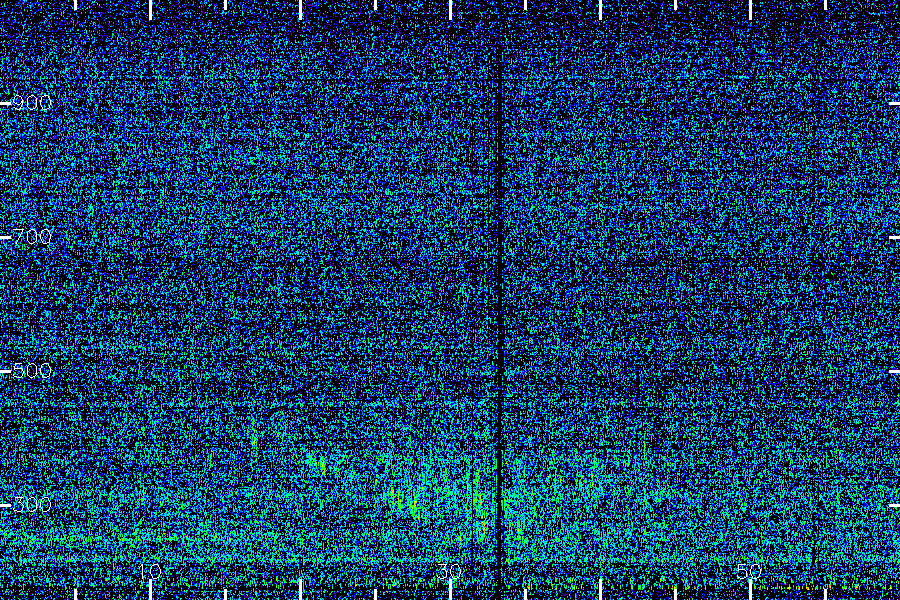Click the 900 frequency axis label

pos(32,103)
